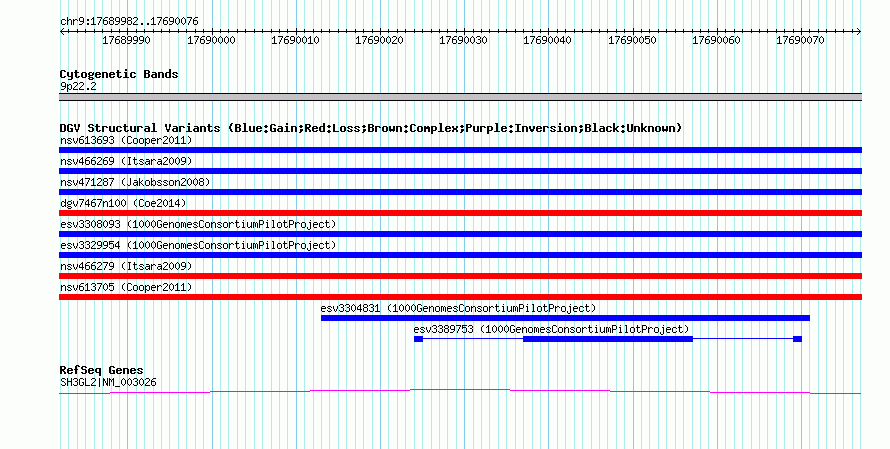The image size is (890, 449).
Task: Click ruler position 17690000
Action: (x=211, y=40)
